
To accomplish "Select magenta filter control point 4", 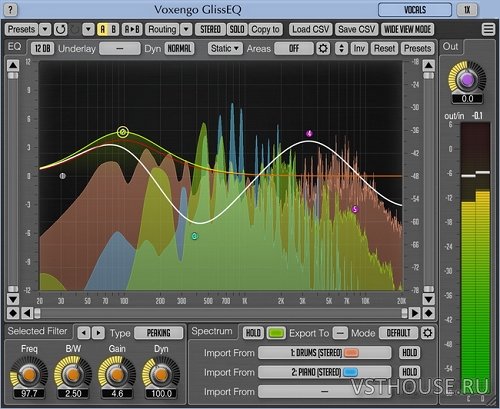I will (x=309, y=134).
